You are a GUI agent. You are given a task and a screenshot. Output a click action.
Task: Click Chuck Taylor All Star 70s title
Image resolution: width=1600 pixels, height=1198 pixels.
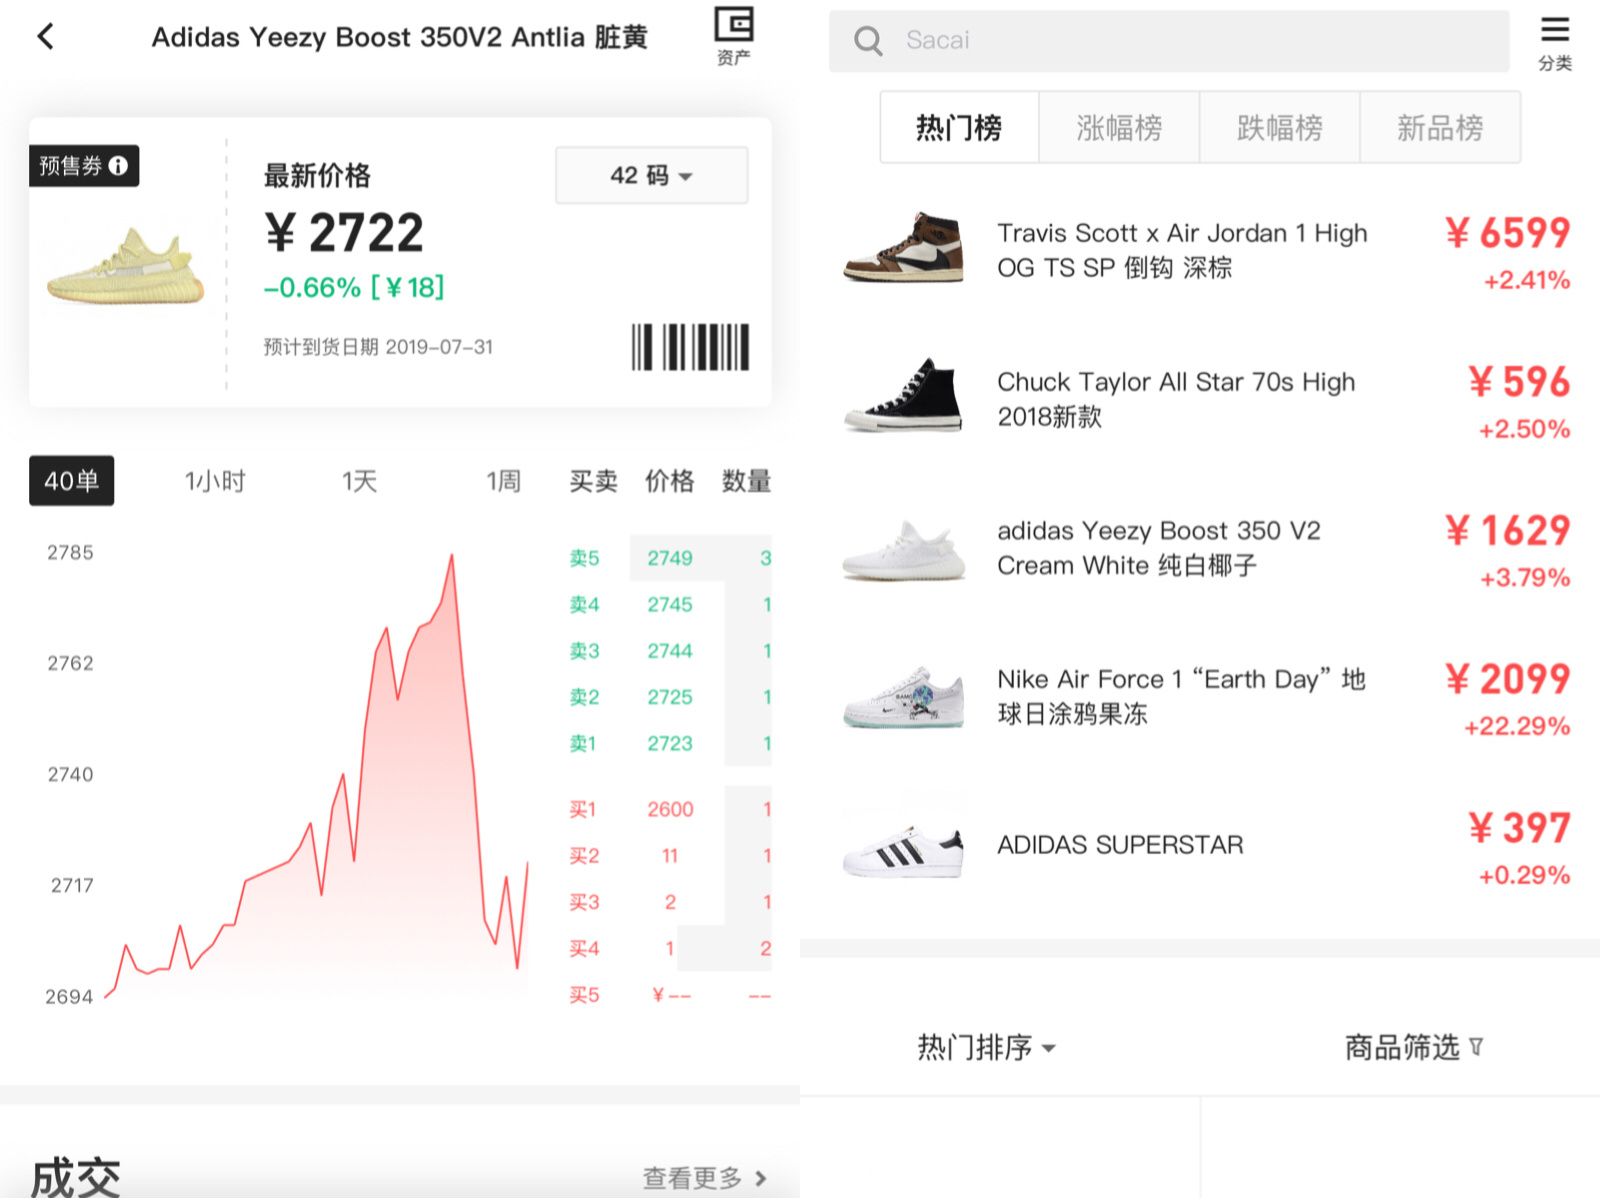[x=1176, y=399]
